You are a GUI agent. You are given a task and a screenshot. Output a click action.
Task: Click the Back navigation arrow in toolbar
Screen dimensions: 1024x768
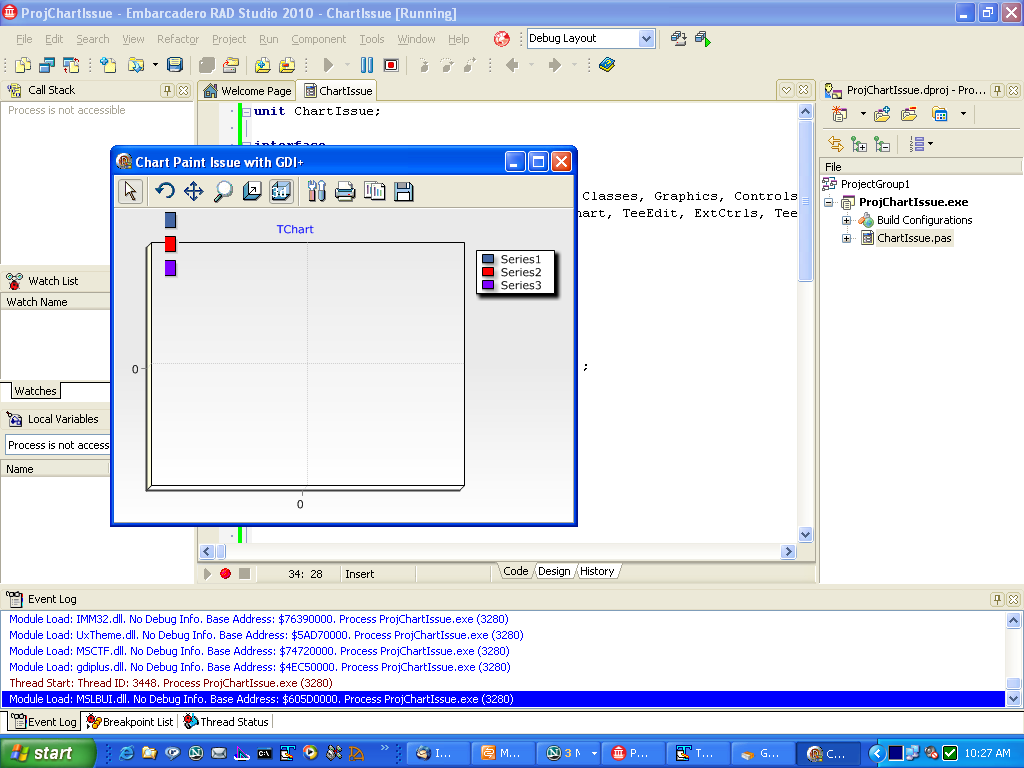click(512, 65)
